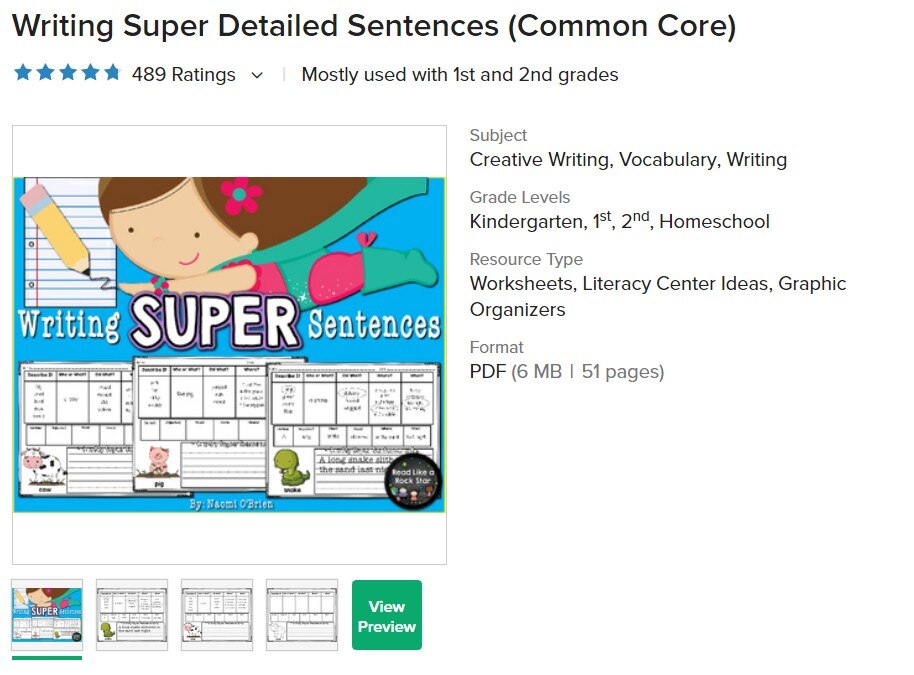Screen dimensions: 914x675
Task: Select the cover image thumbnail
Action: pyautogui.click(x=45, y=615)
